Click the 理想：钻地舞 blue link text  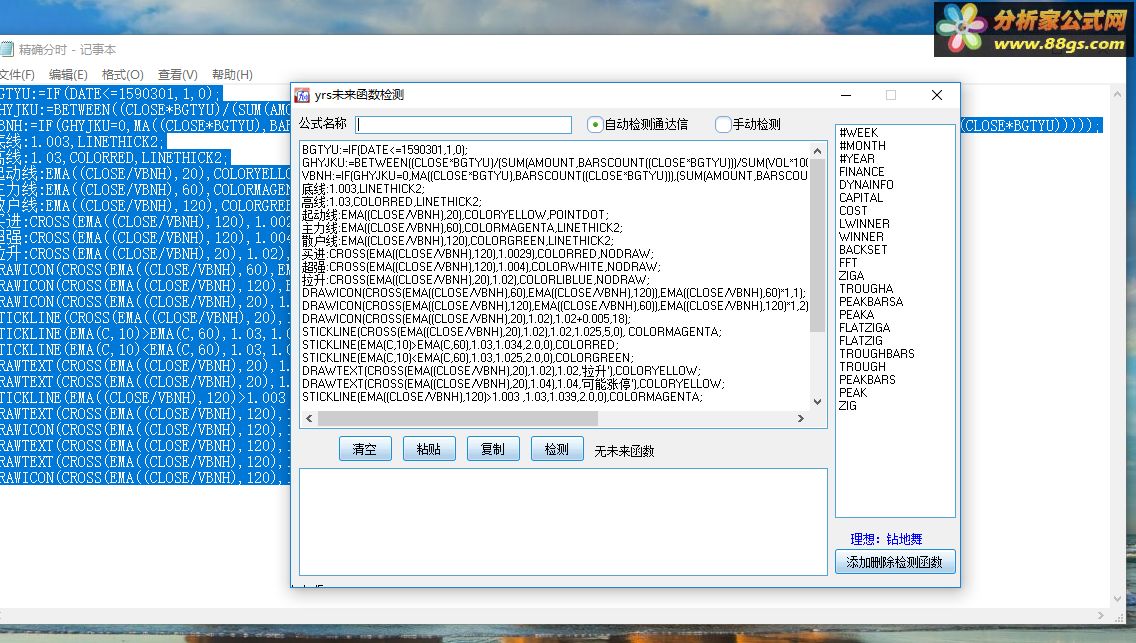coord(886,539)
